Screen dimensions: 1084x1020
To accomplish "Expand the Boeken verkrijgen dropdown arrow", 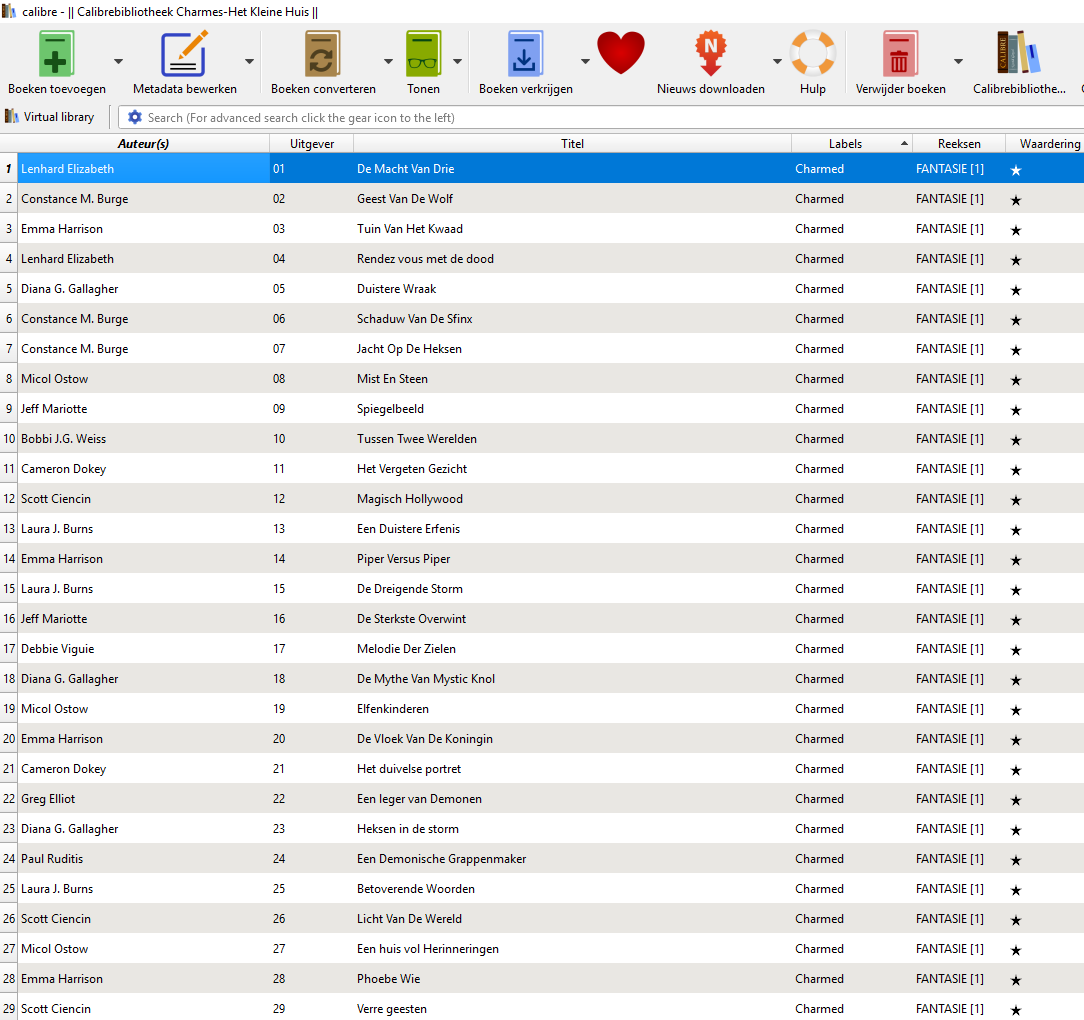I will click(585, 62).
